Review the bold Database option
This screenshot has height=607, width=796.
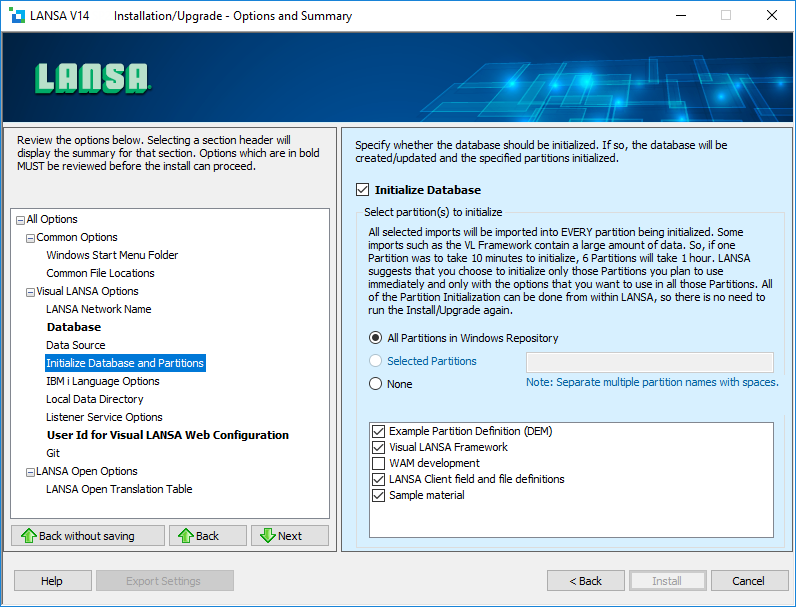pos(74,327)
